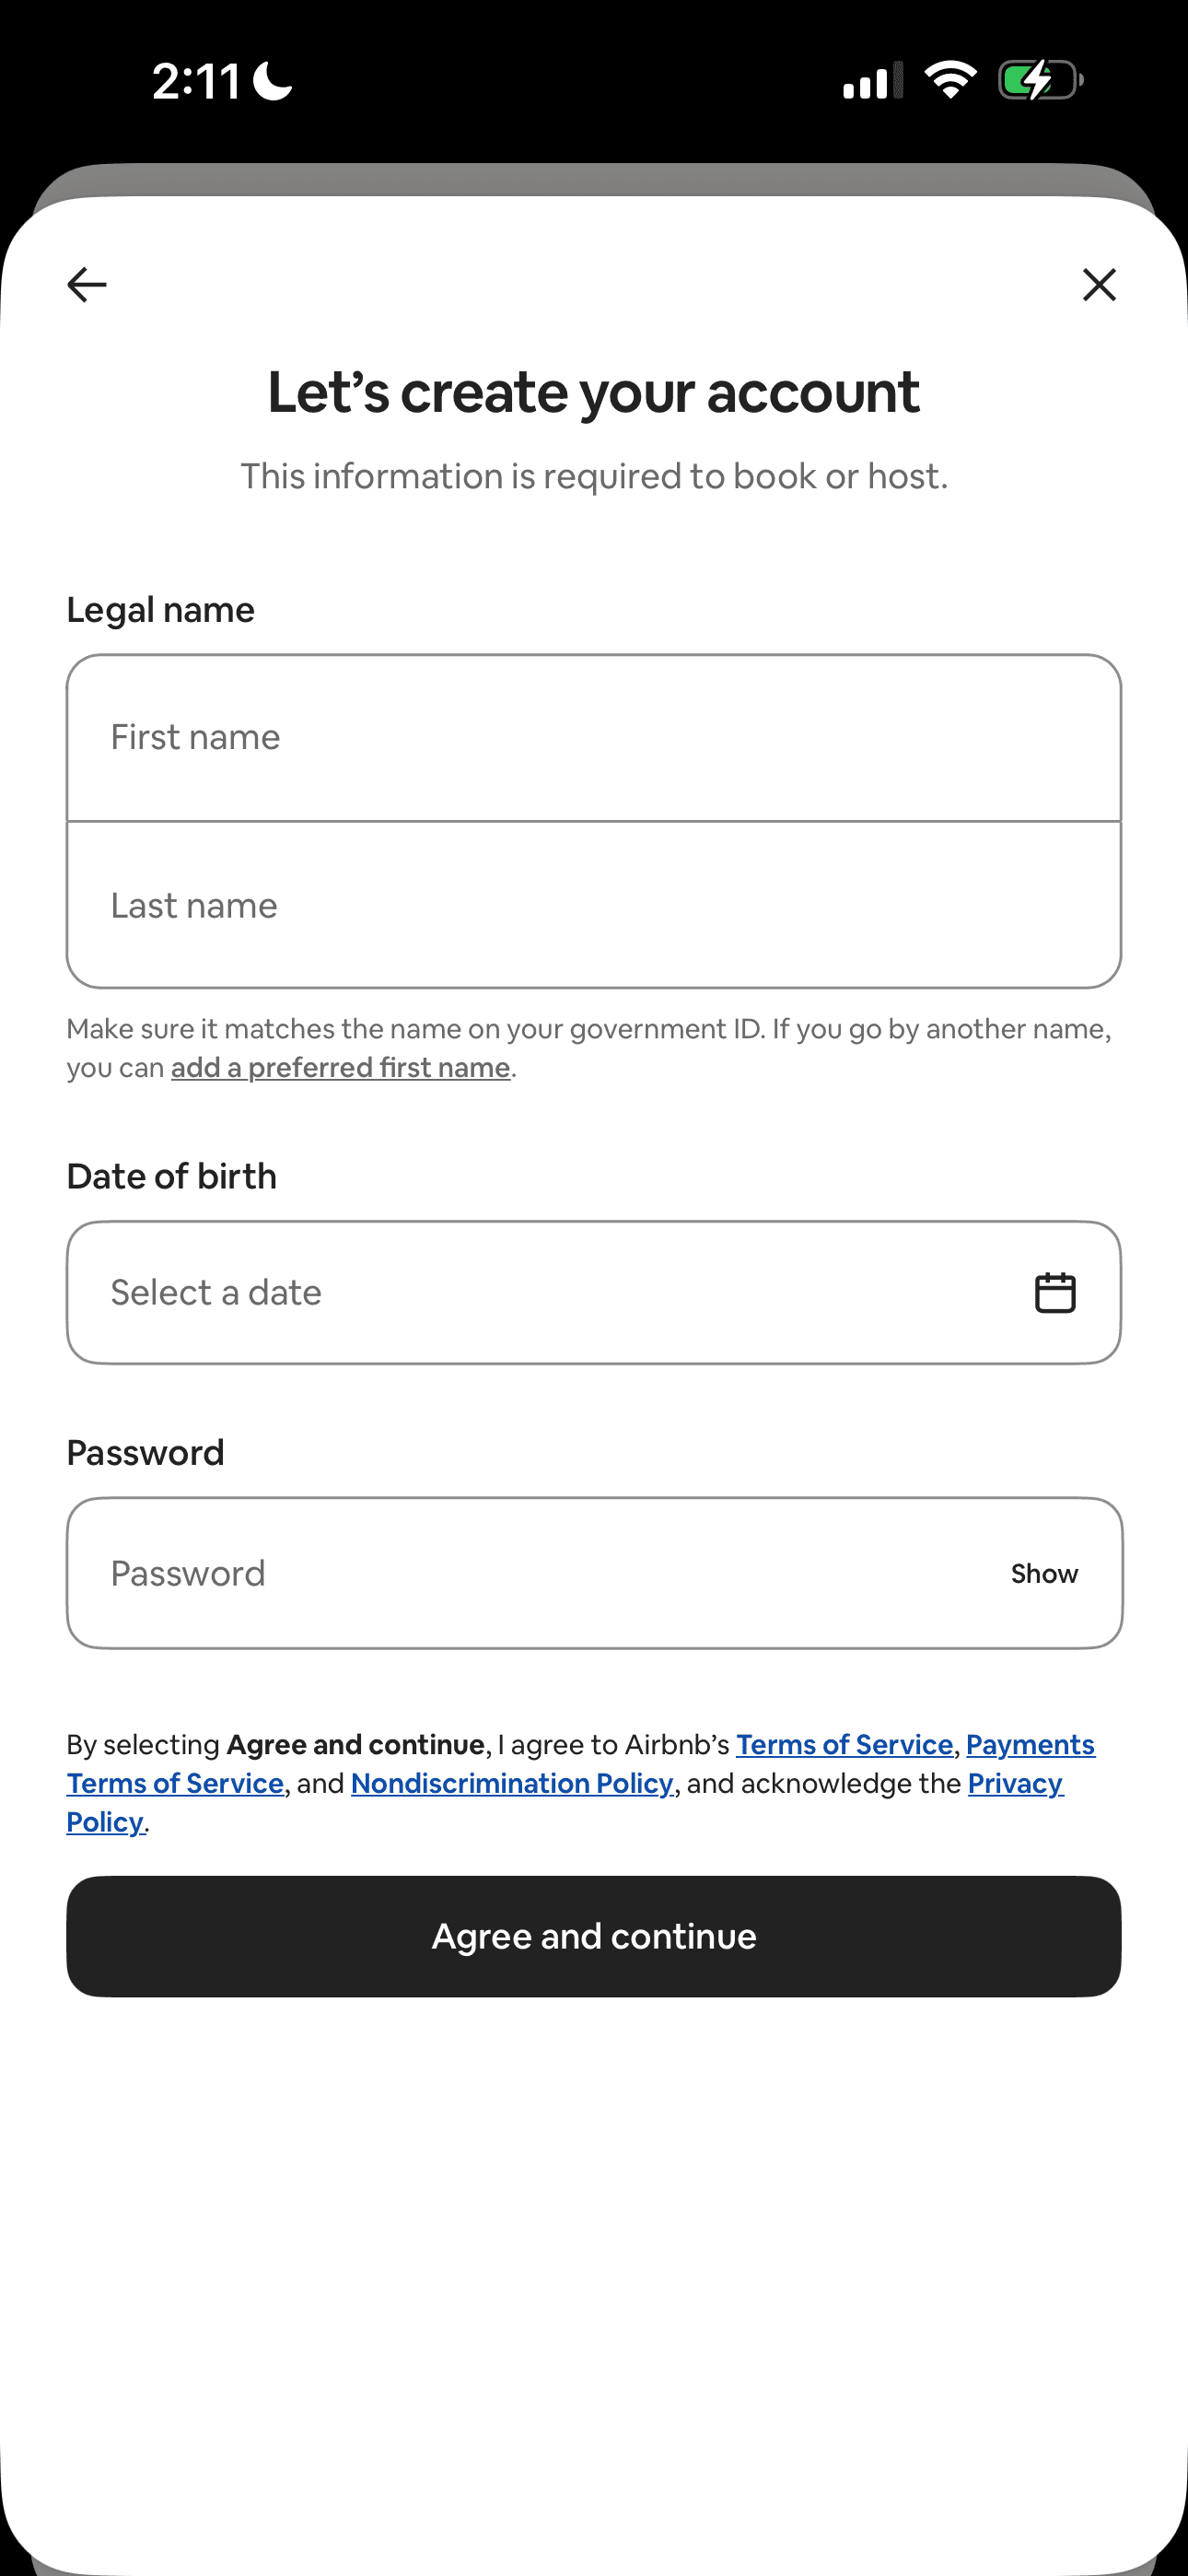Tap the First name field
This screenshot has width=1188, height=2576.
[x=594, y=738]
